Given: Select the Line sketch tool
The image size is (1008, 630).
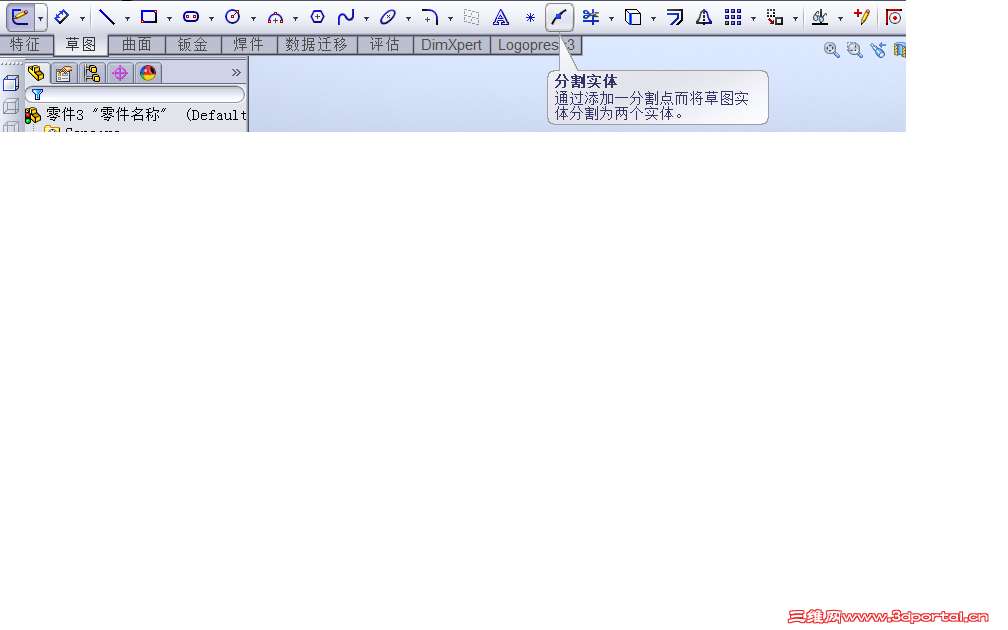Looking at the screenshot, I should [x=110, y=17].
